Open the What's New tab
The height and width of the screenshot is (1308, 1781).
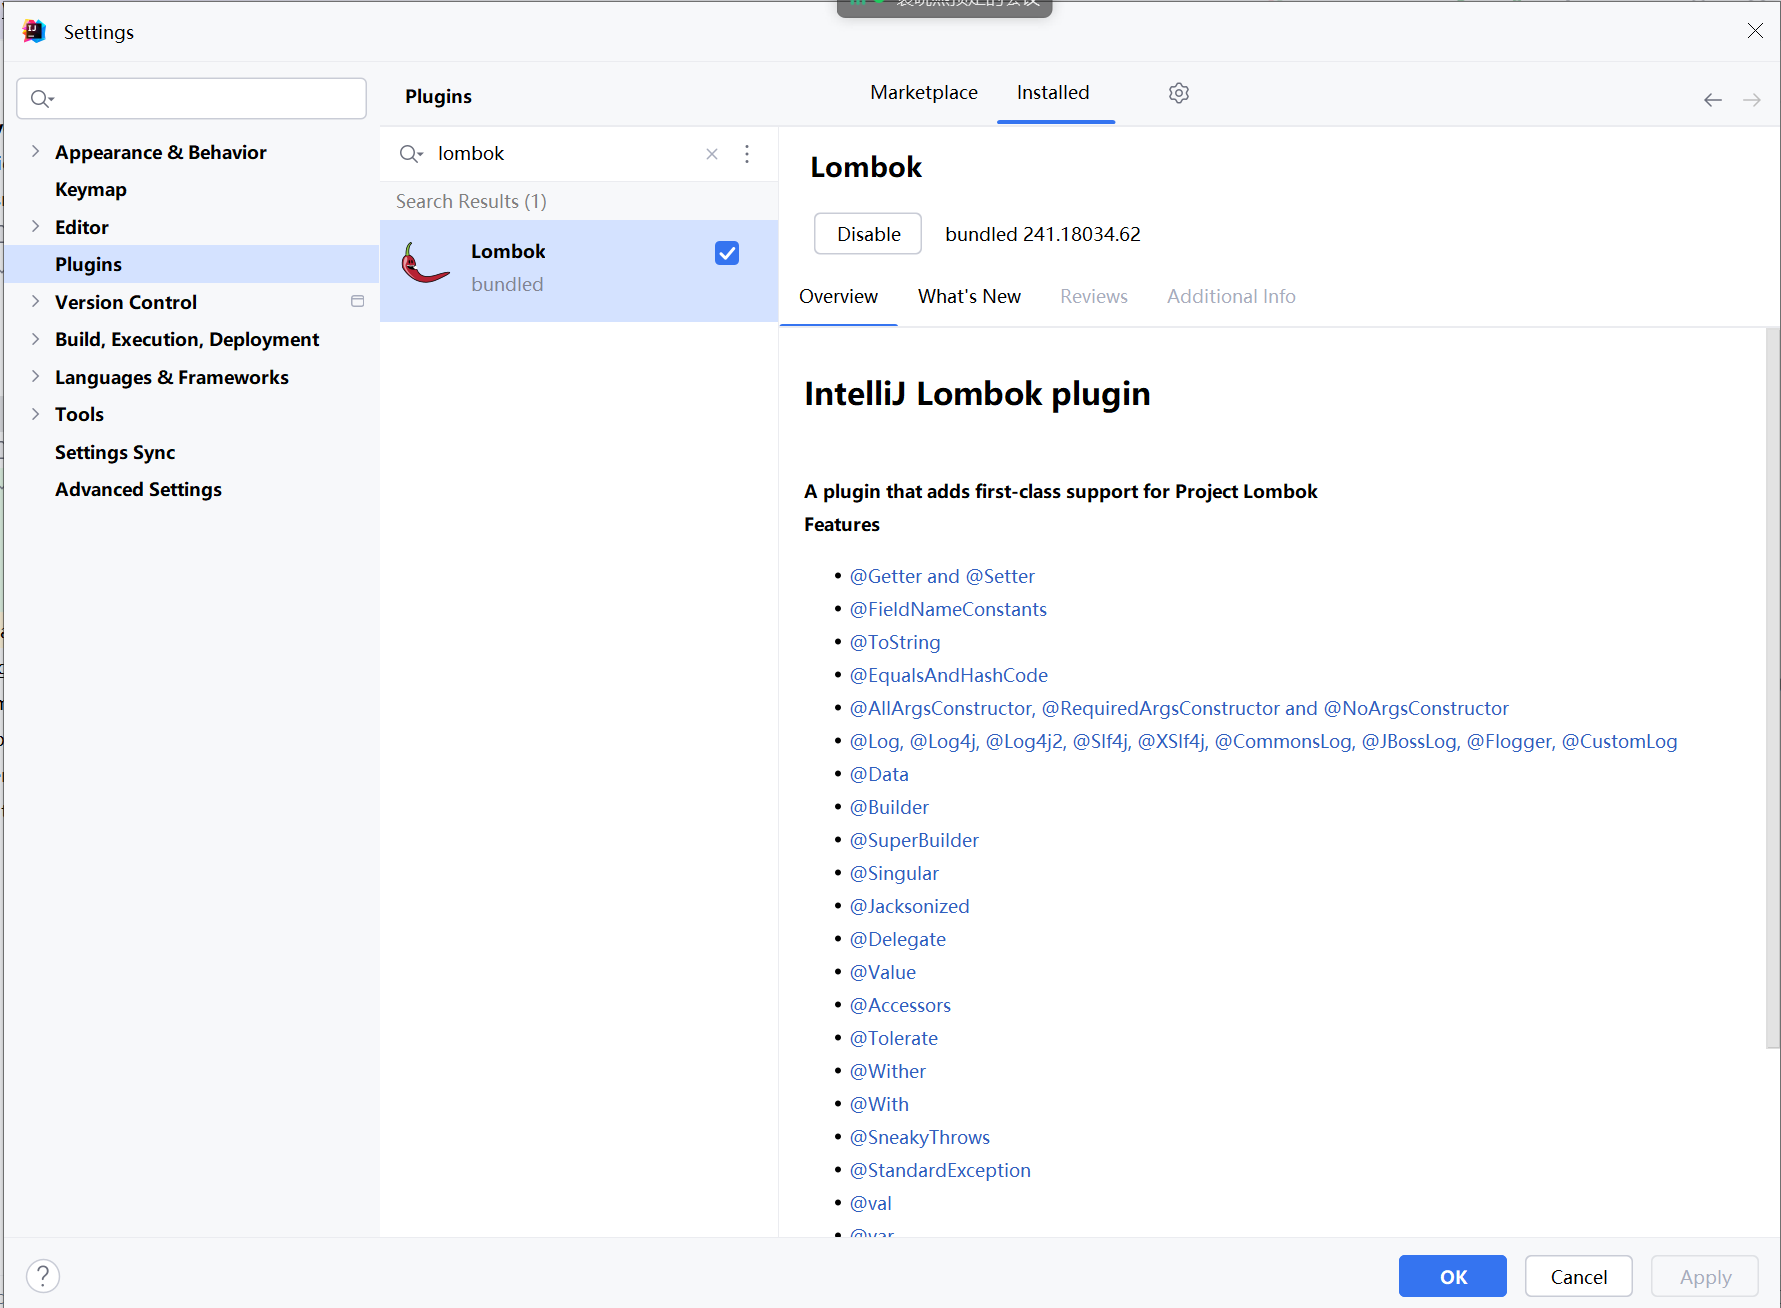tap(969, 296)
